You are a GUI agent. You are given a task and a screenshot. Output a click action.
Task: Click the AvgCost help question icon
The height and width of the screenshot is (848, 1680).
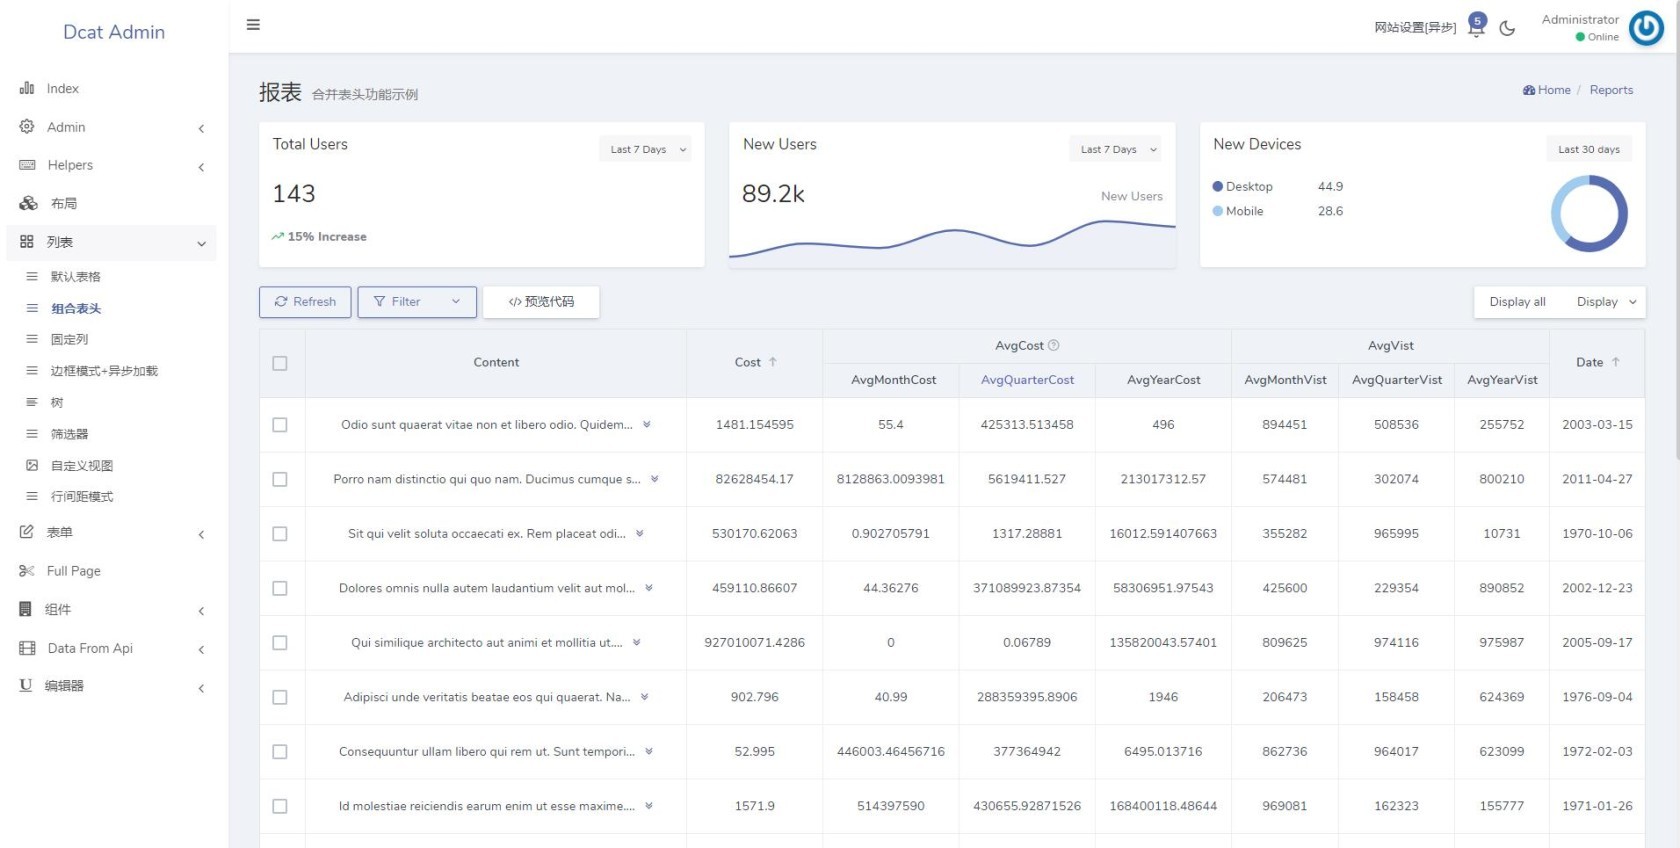pos(1053,346)
